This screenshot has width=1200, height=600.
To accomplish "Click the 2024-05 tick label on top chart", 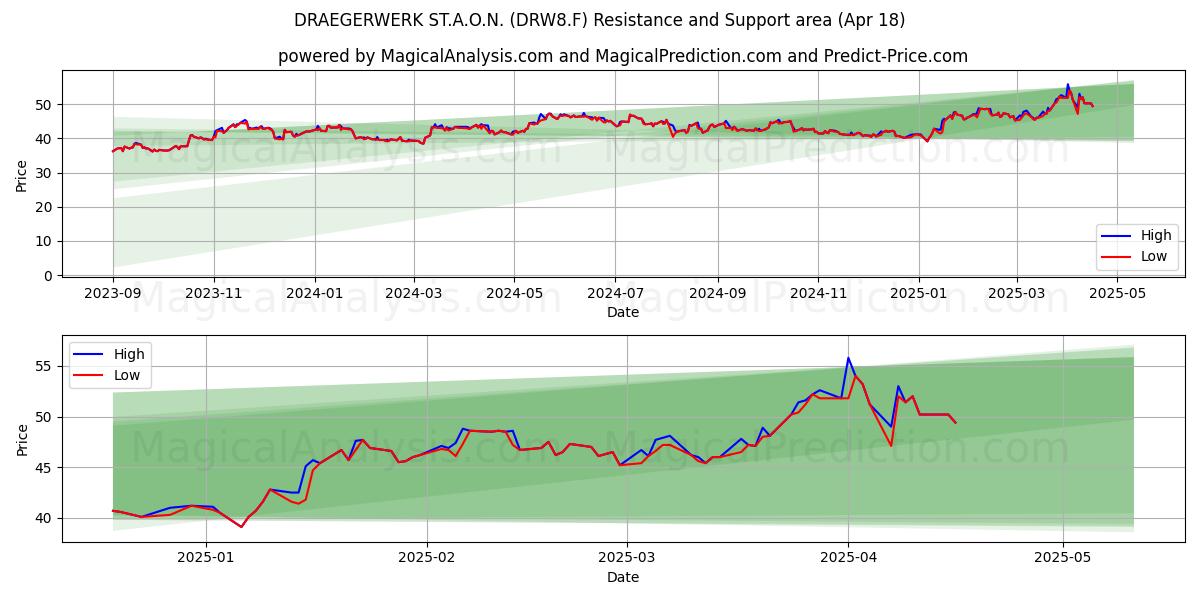I will pos(514,294).
